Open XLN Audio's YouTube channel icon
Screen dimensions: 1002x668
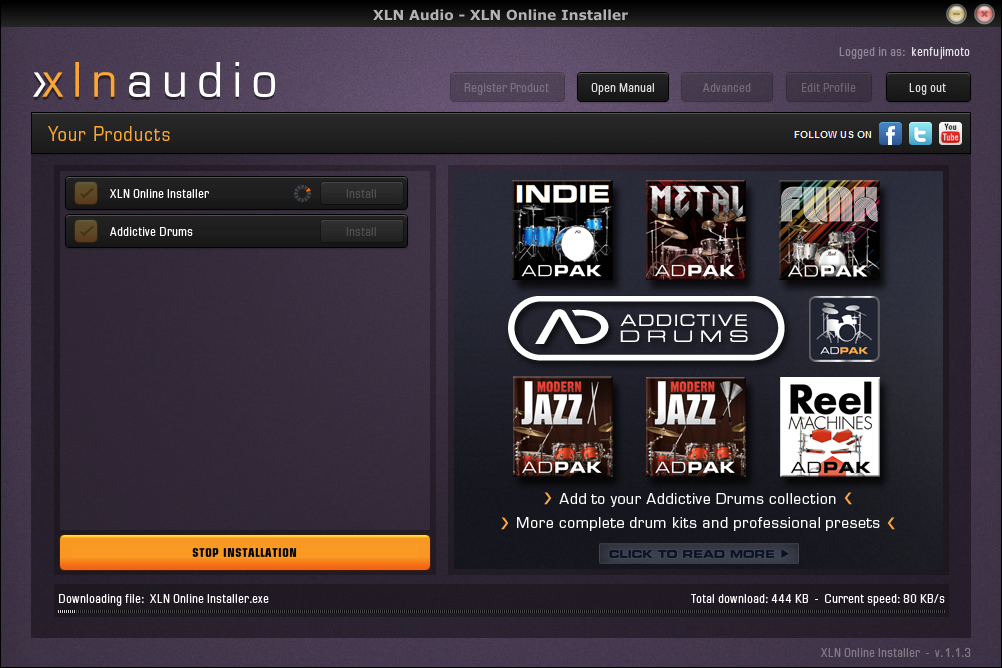950,134
